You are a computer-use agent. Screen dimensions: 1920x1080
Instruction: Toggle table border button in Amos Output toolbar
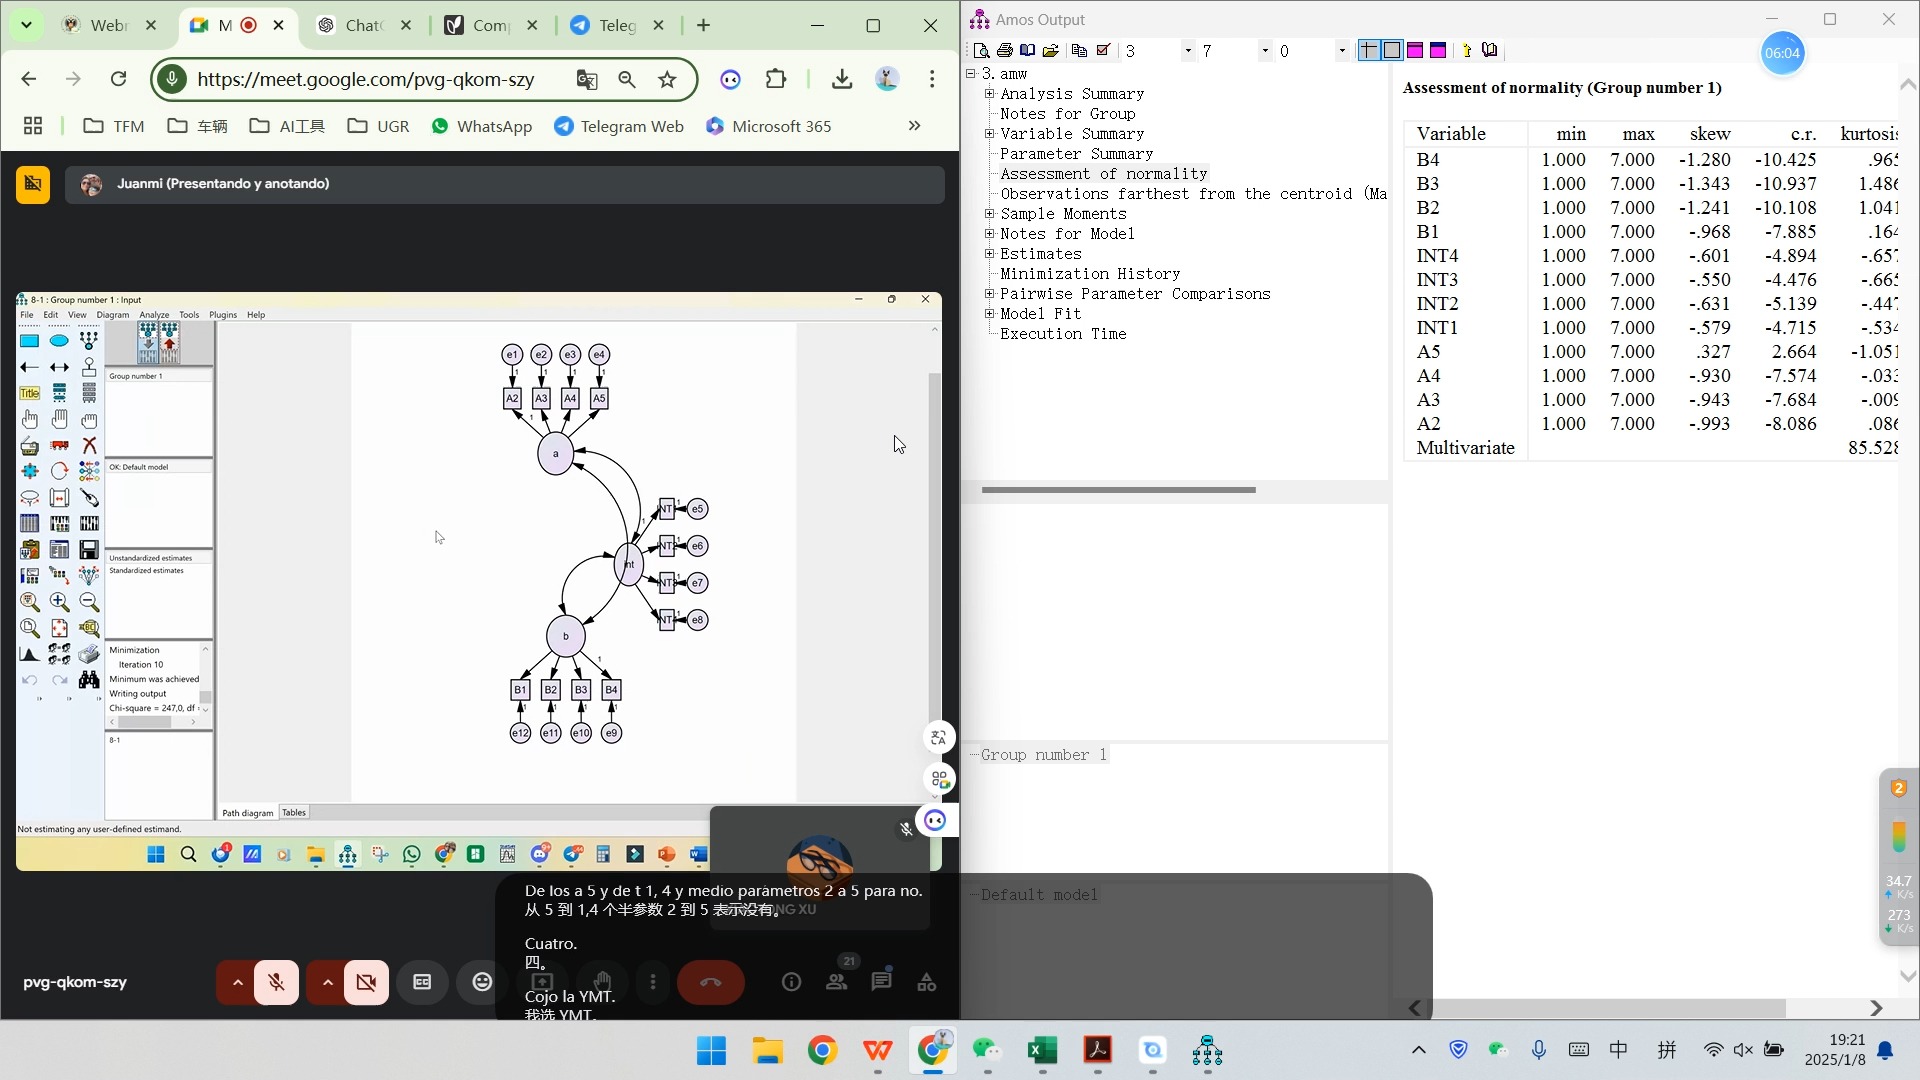tap(1392, 50)
